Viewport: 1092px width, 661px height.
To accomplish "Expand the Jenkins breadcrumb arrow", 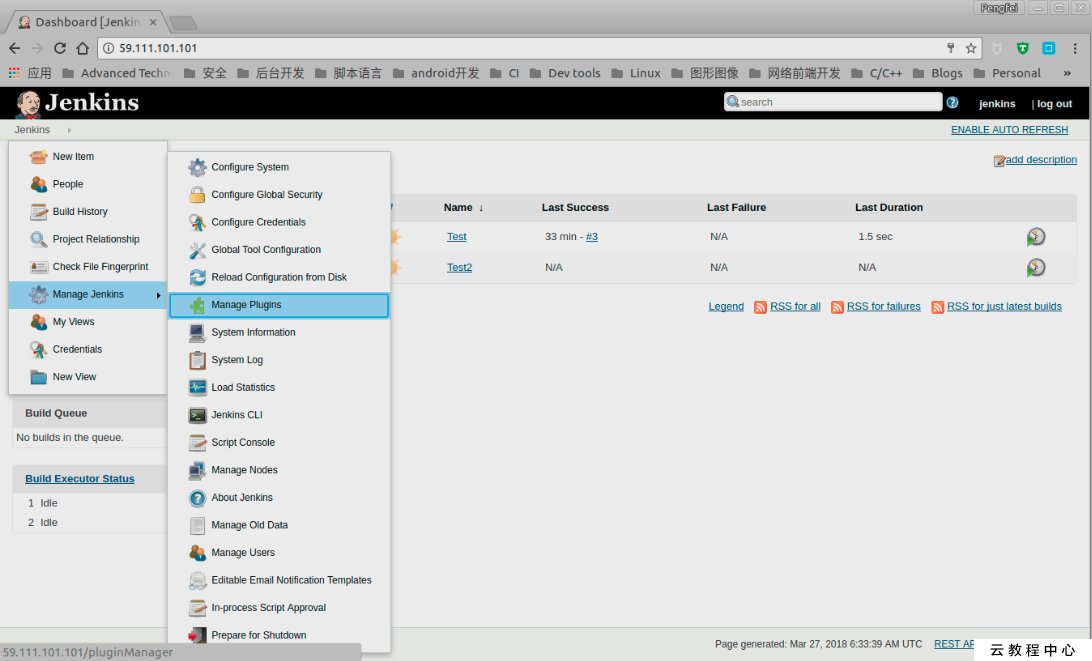I will (69, 130).
